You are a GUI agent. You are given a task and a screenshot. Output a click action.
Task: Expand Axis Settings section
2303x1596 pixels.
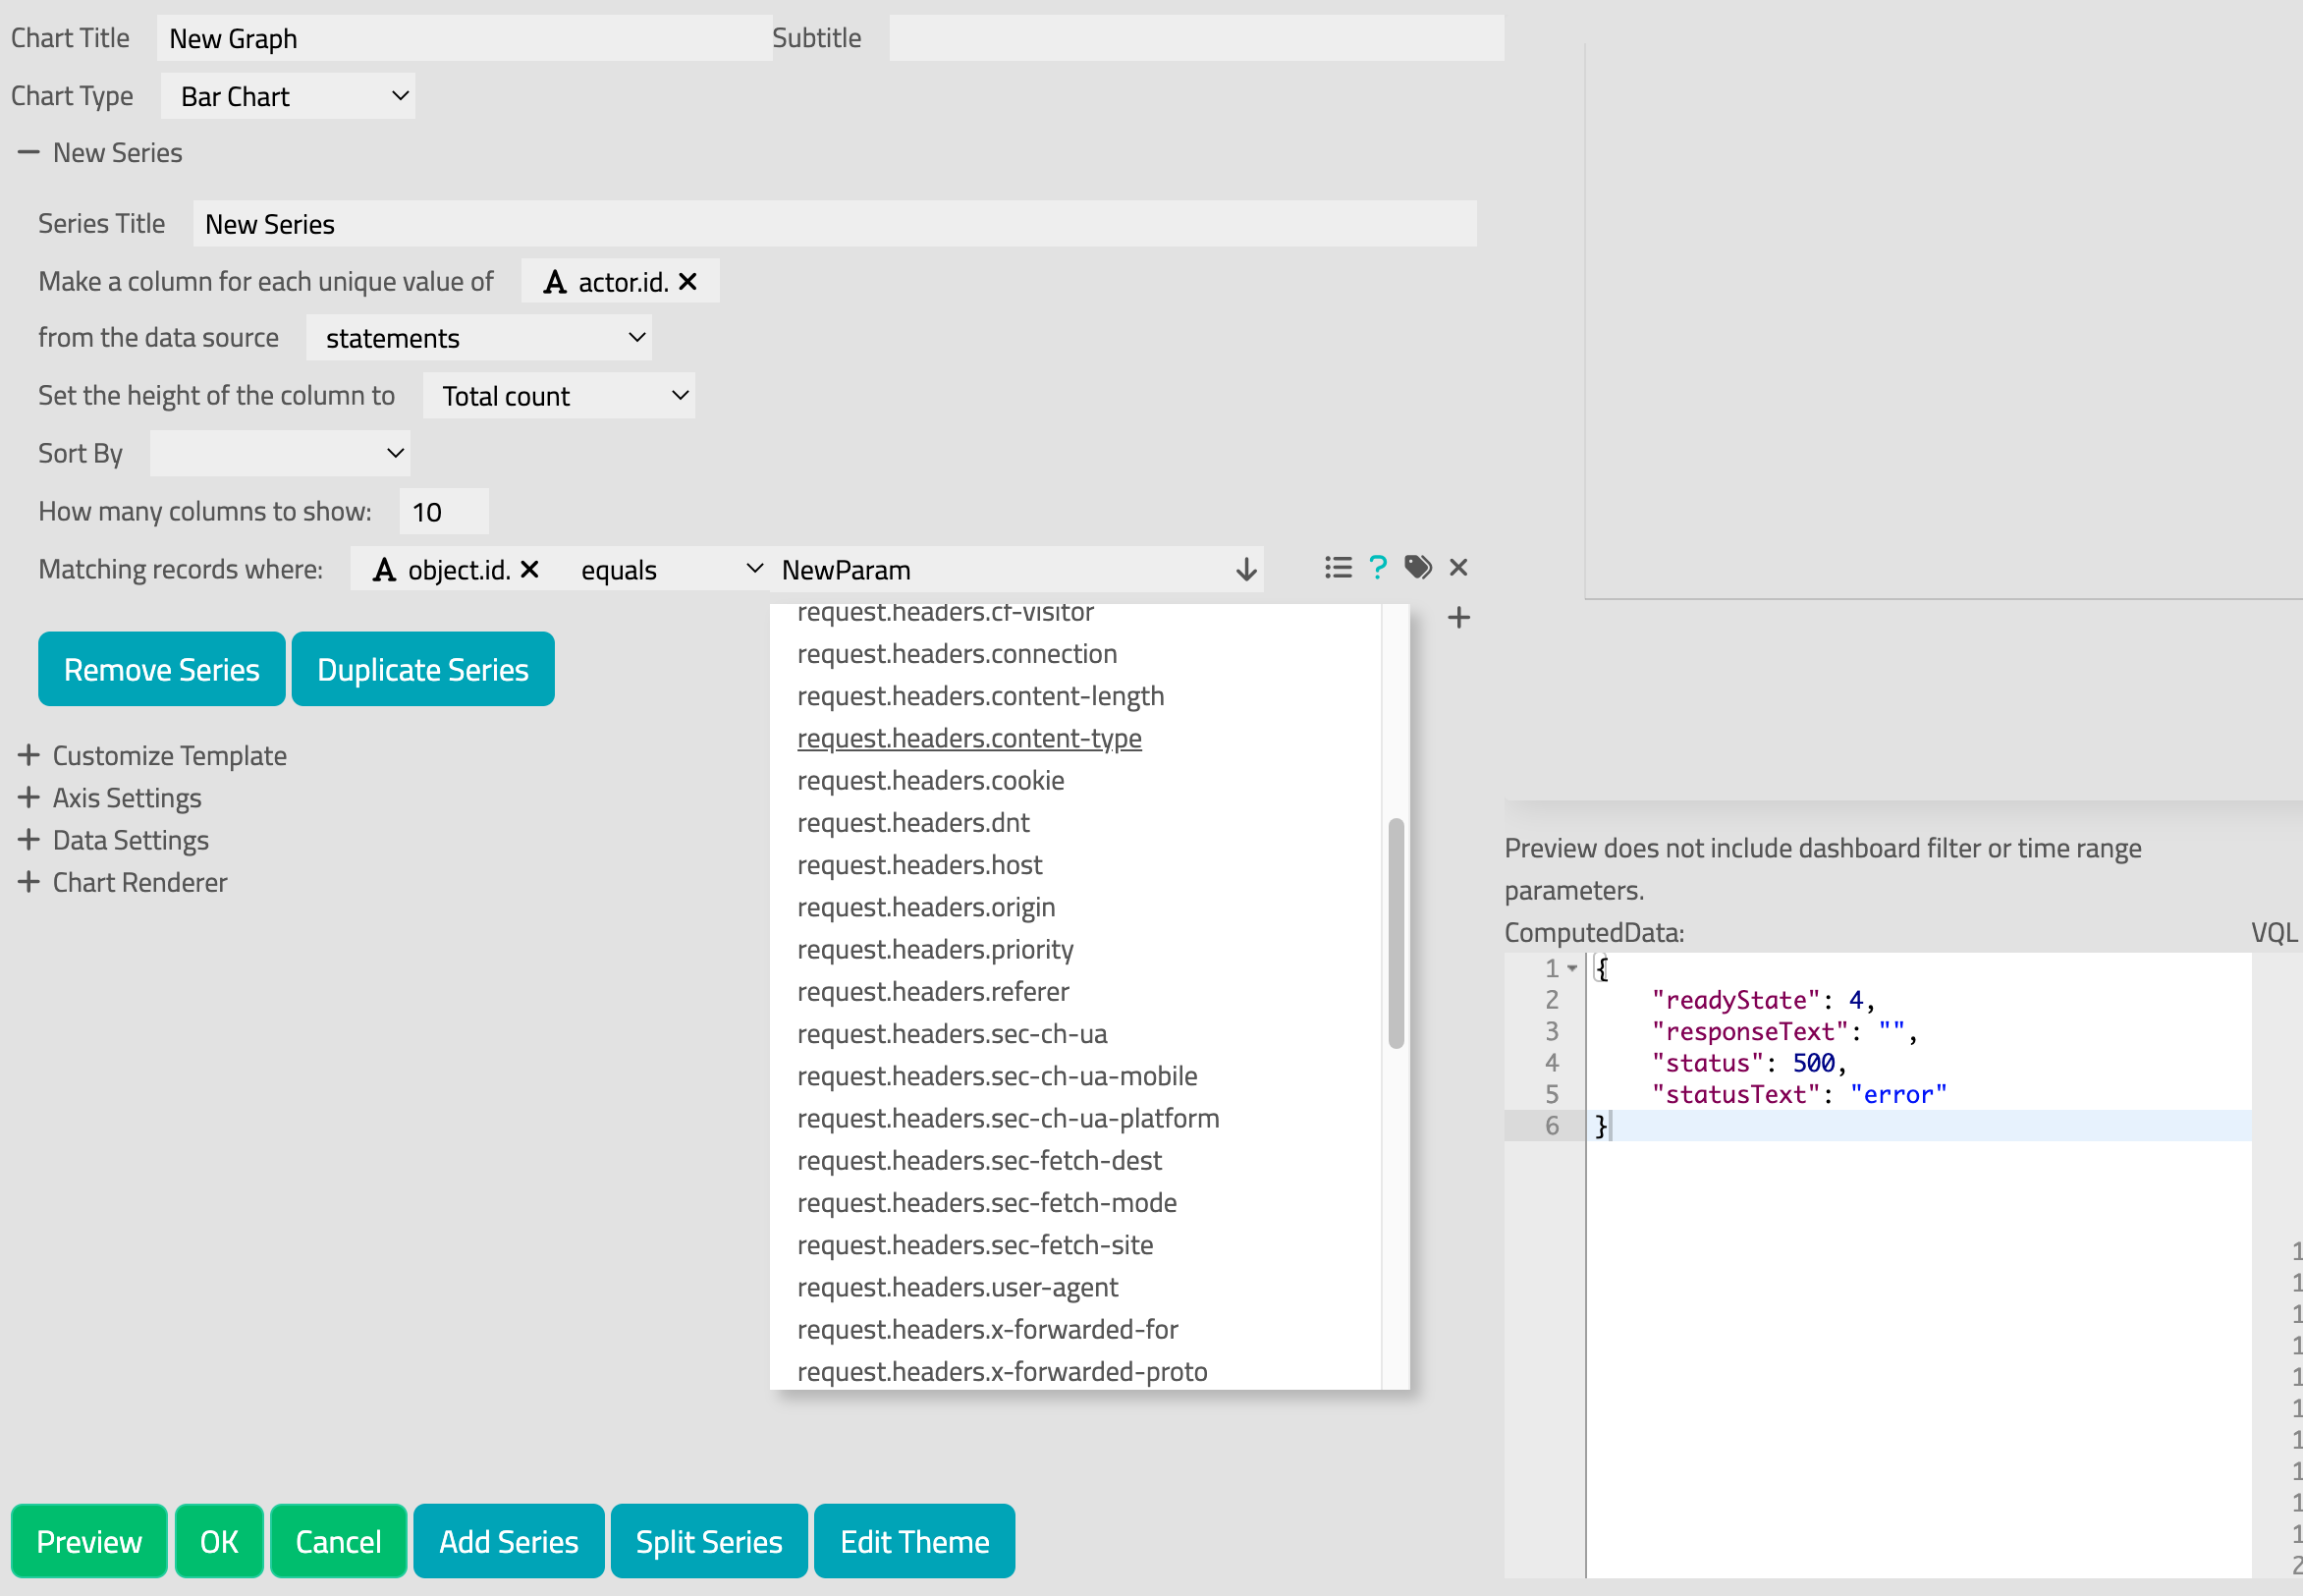pos(28,798)
